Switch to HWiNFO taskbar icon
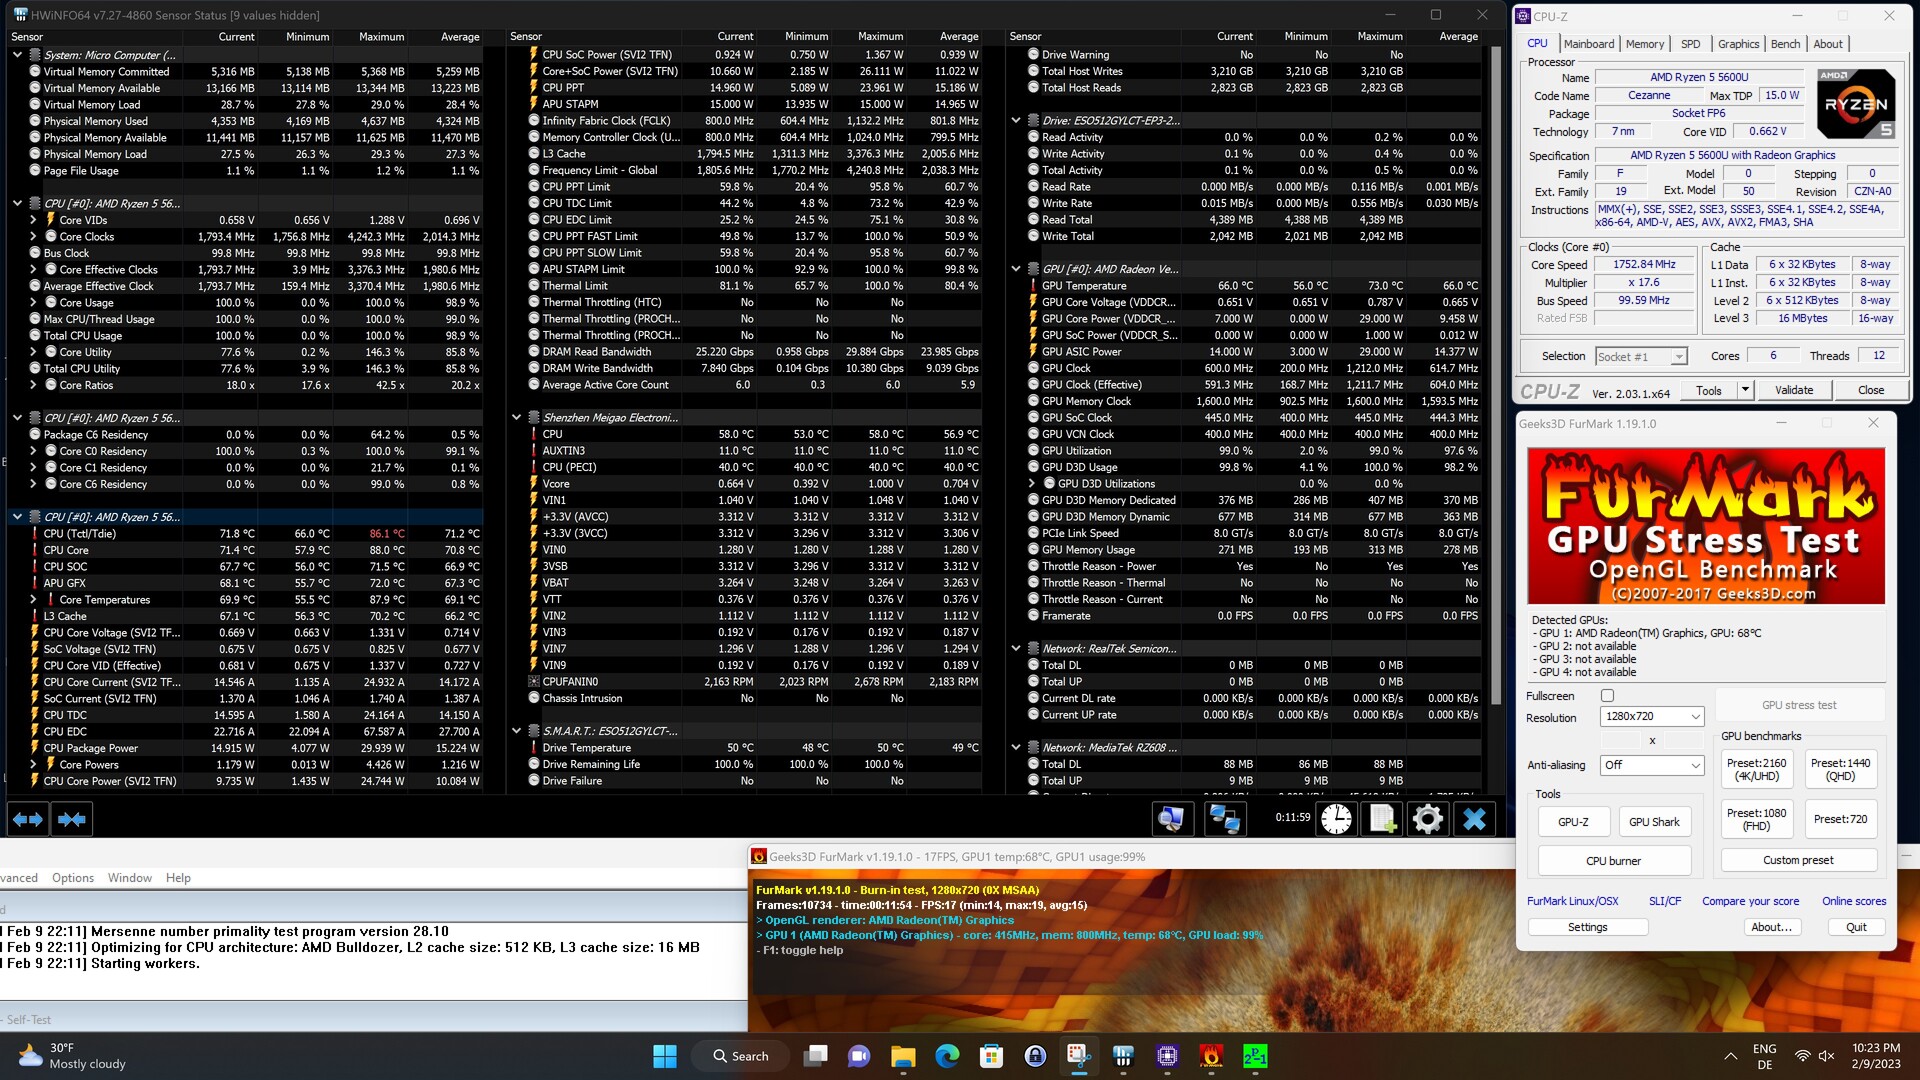The image size is (1920, 1080). coord(1123,1056)
